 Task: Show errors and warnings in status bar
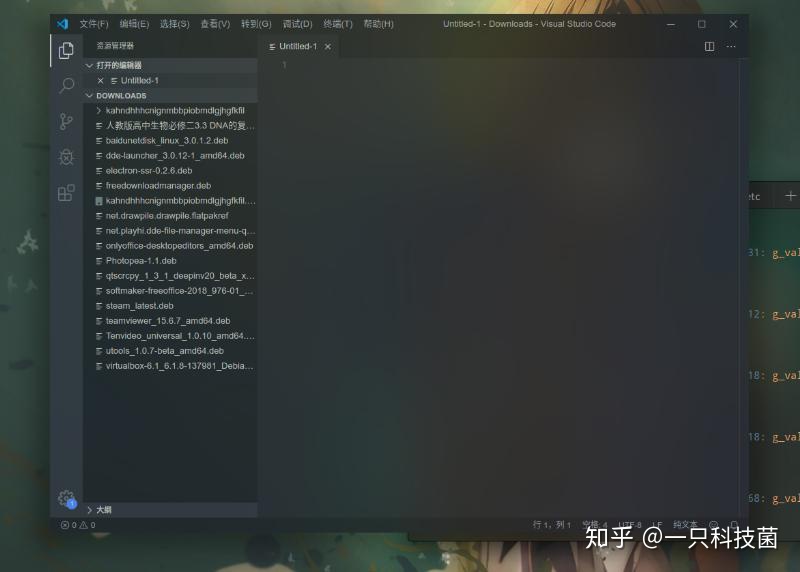[x=78, y=525]
